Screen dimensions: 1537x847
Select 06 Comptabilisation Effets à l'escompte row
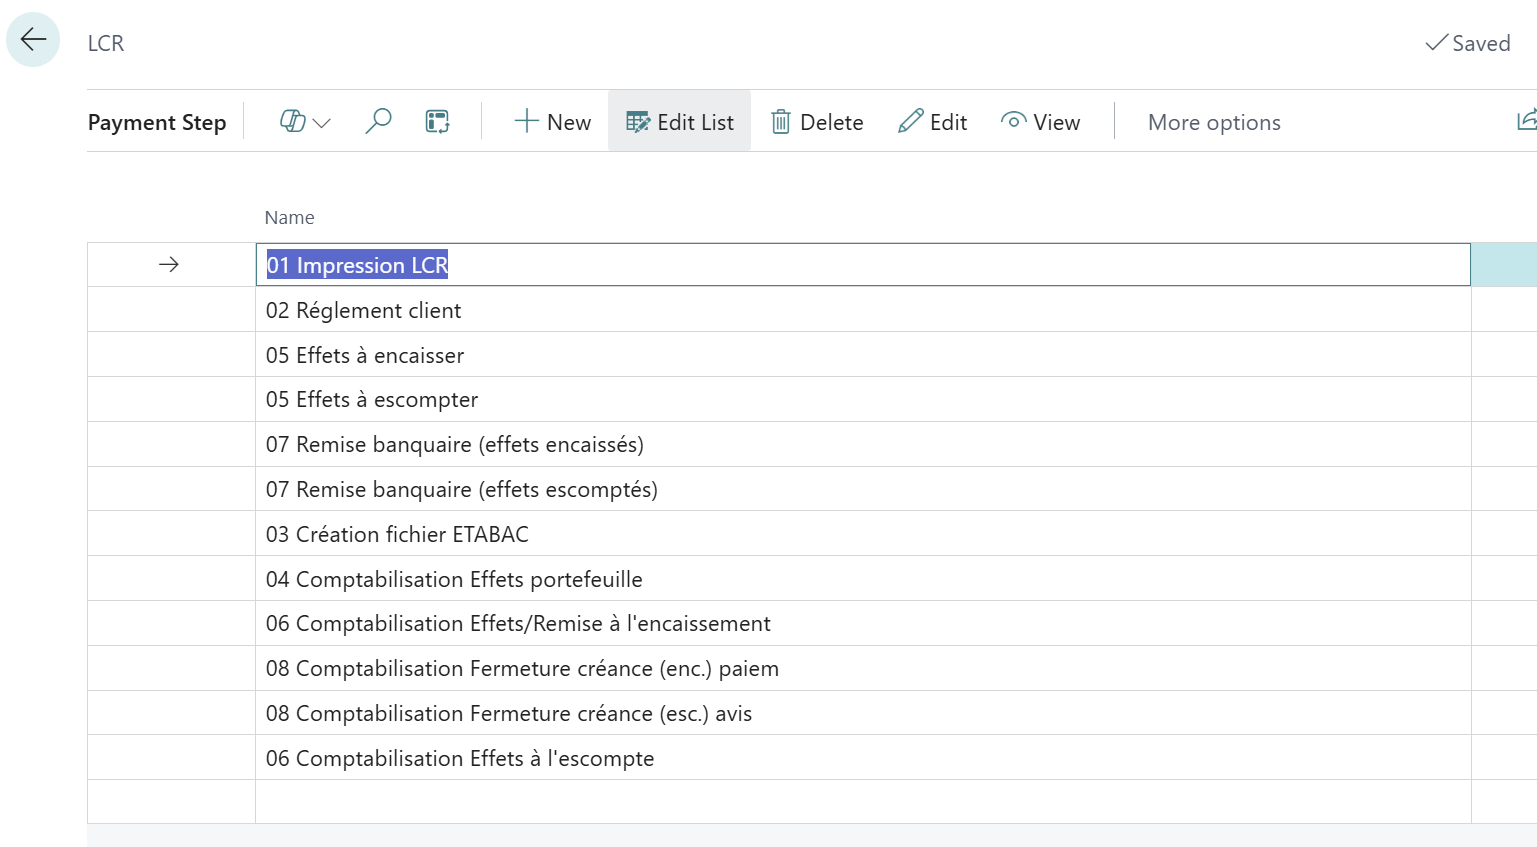459,758
